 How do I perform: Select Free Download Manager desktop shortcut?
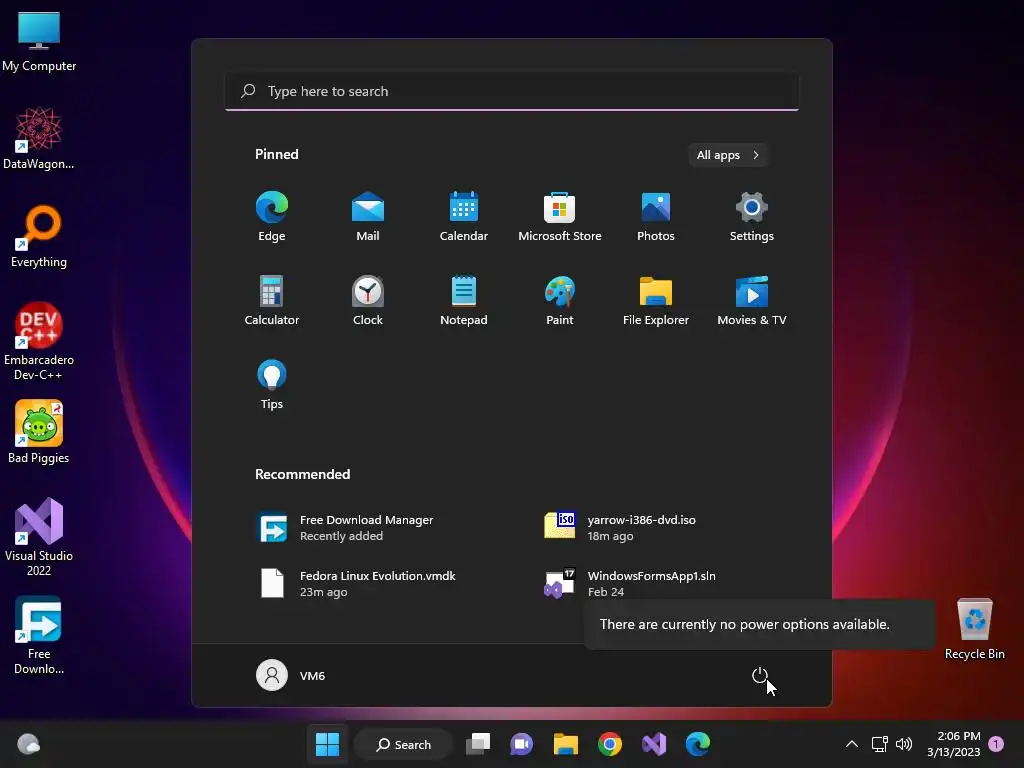pos(39,635)
